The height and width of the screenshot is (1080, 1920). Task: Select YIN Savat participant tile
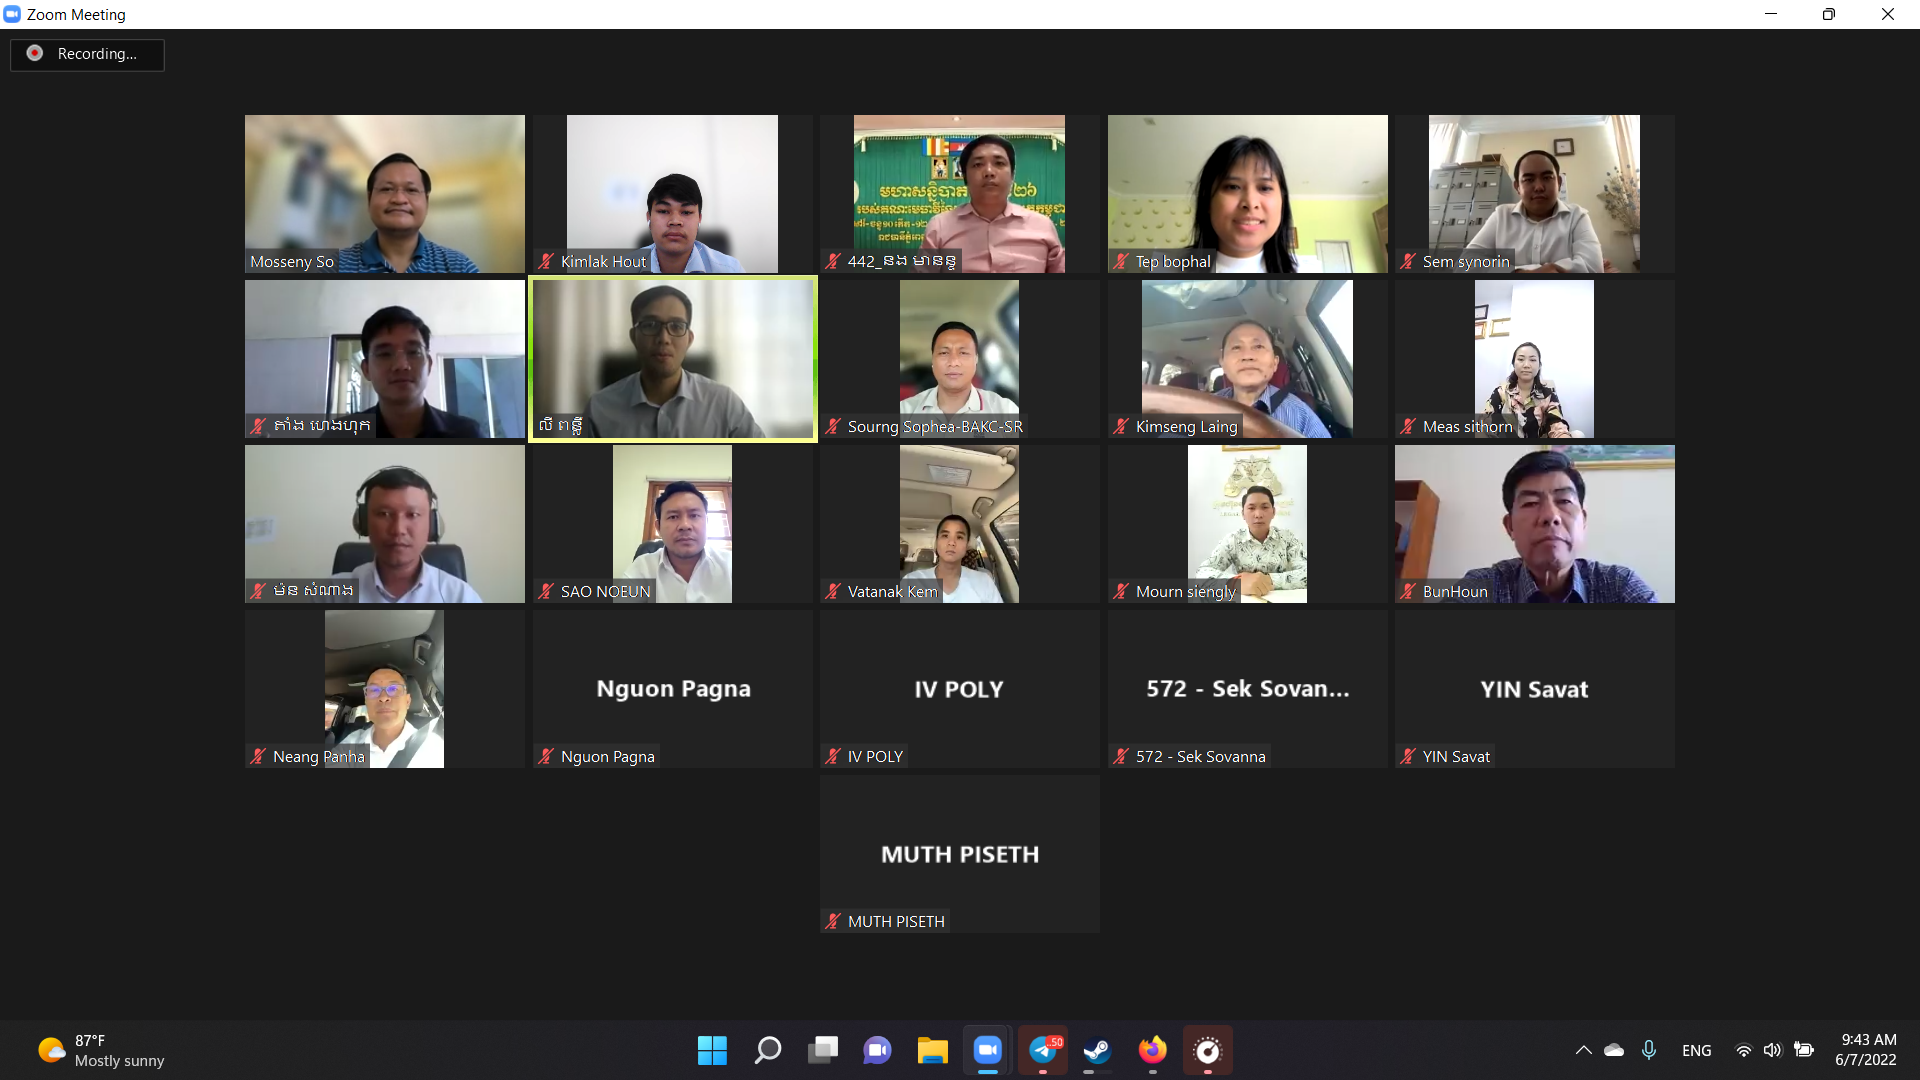tap(1535, 689)
